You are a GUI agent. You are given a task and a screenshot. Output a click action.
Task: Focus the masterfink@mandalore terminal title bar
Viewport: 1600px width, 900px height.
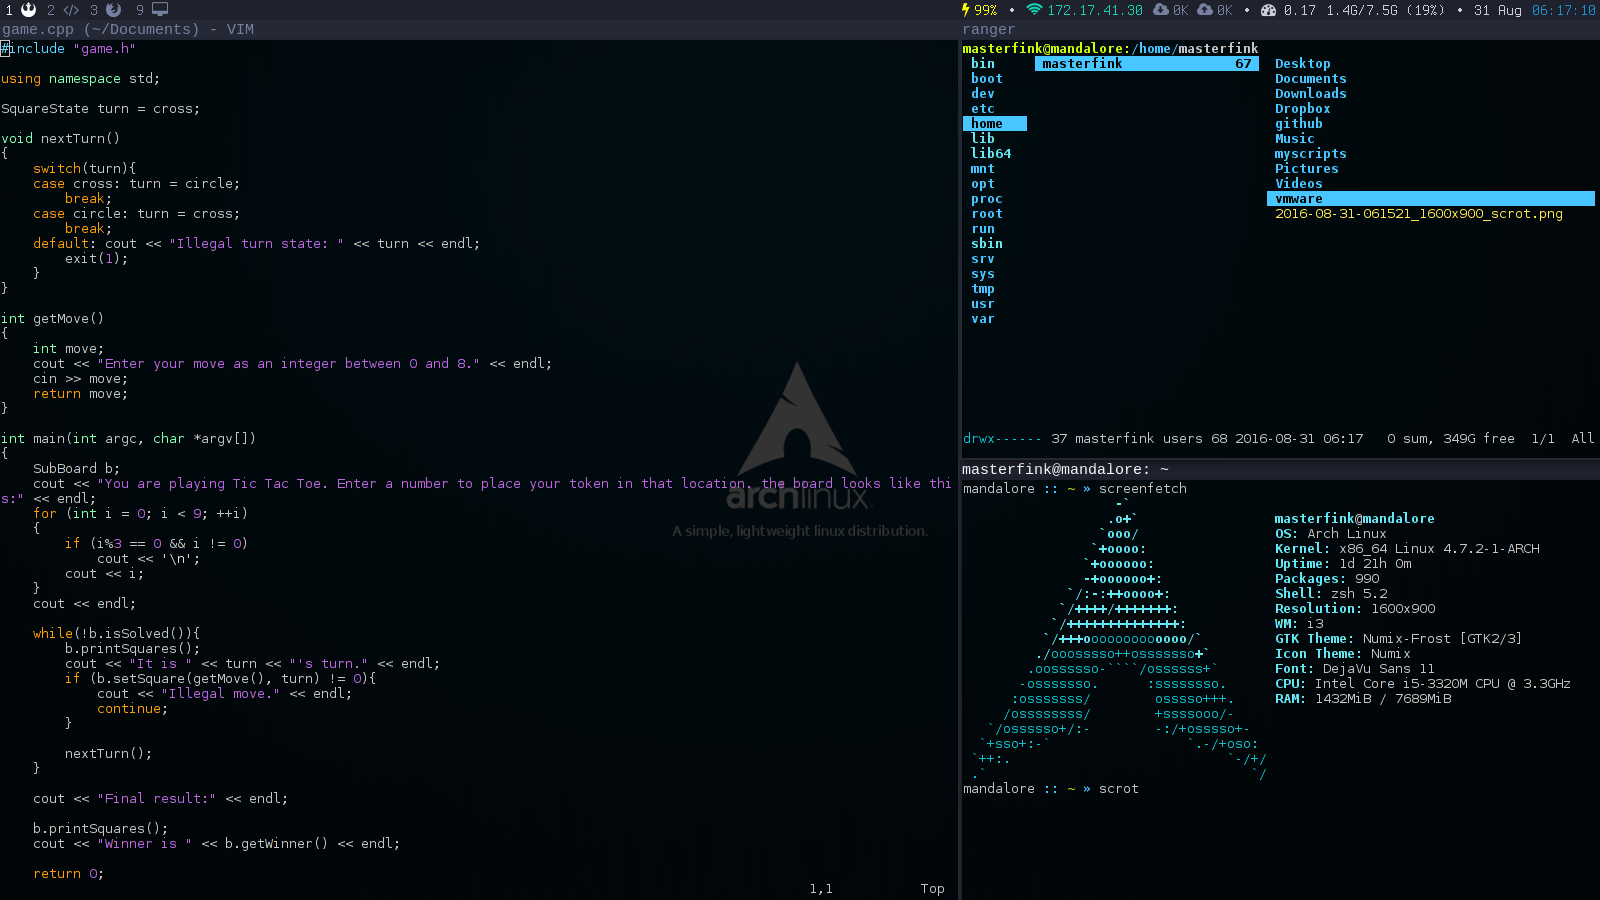(x=1280, y=469)
